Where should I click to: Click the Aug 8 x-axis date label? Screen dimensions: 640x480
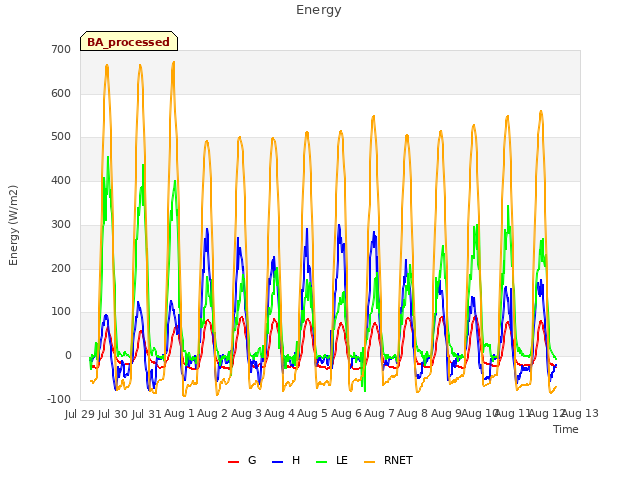coord(412,413)
